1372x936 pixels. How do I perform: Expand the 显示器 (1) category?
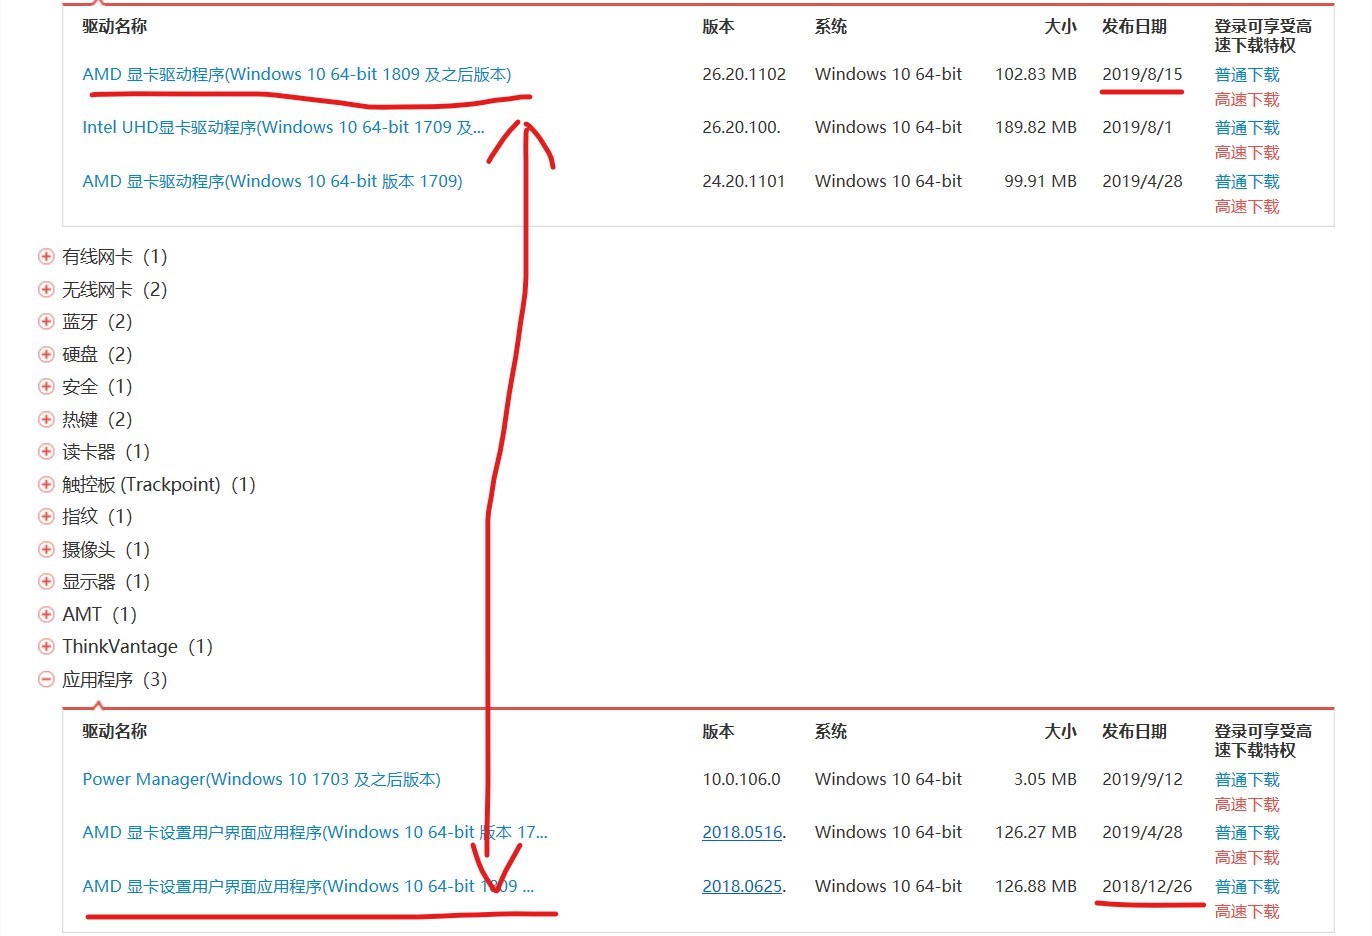click(46, 582)
